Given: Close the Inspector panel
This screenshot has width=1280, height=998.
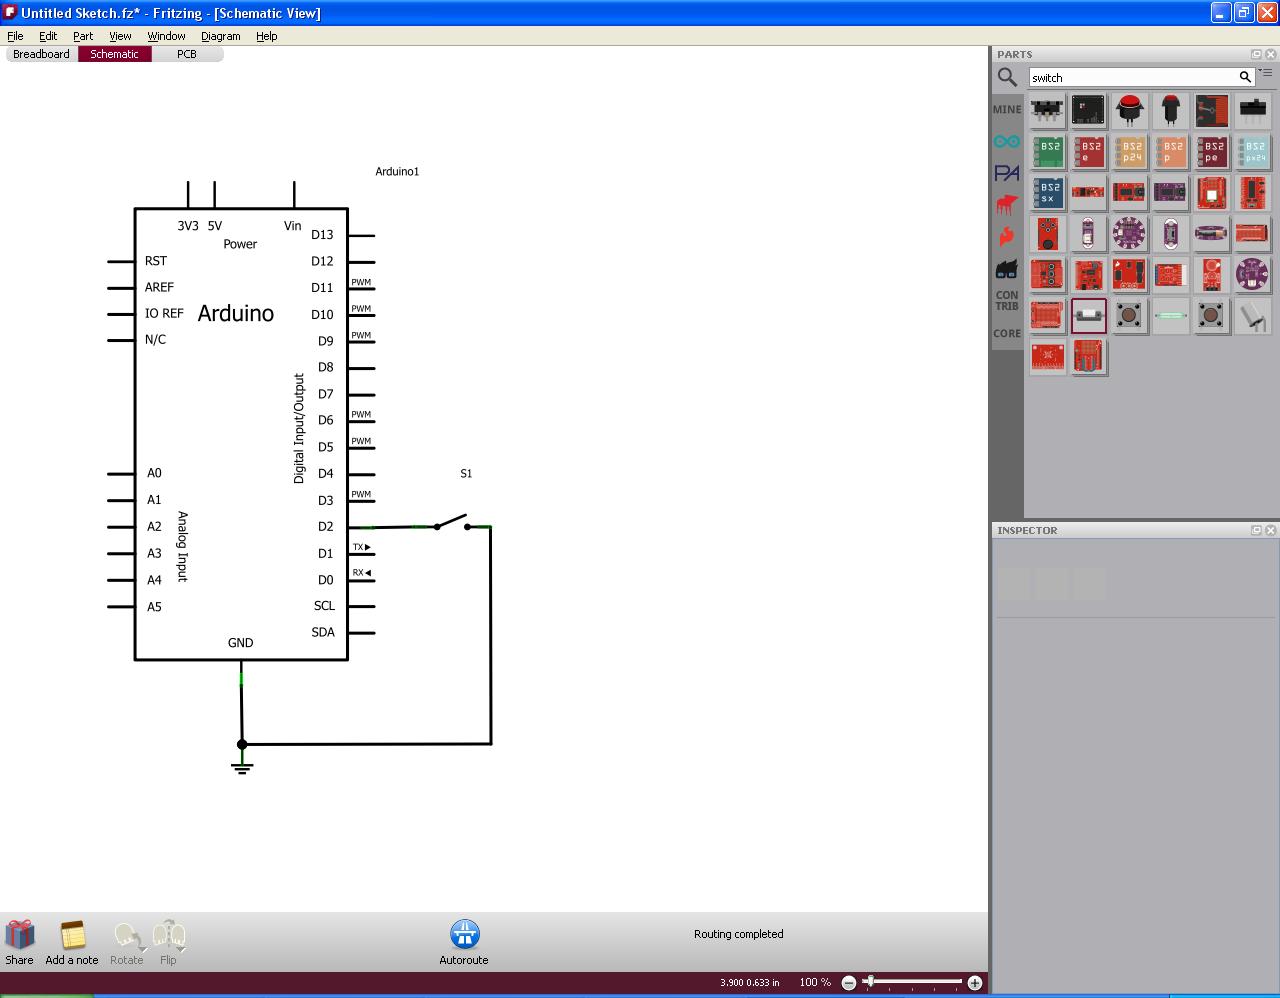Looking at the screenshot, I should click(1271, 530).
